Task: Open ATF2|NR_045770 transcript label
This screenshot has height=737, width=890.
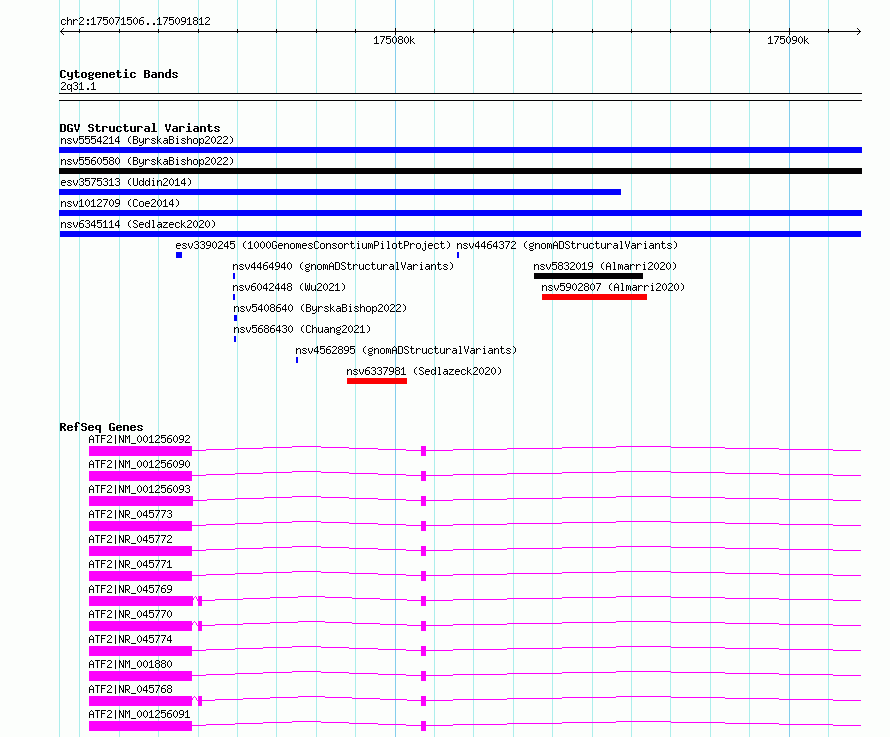Action: pos(131,614)
